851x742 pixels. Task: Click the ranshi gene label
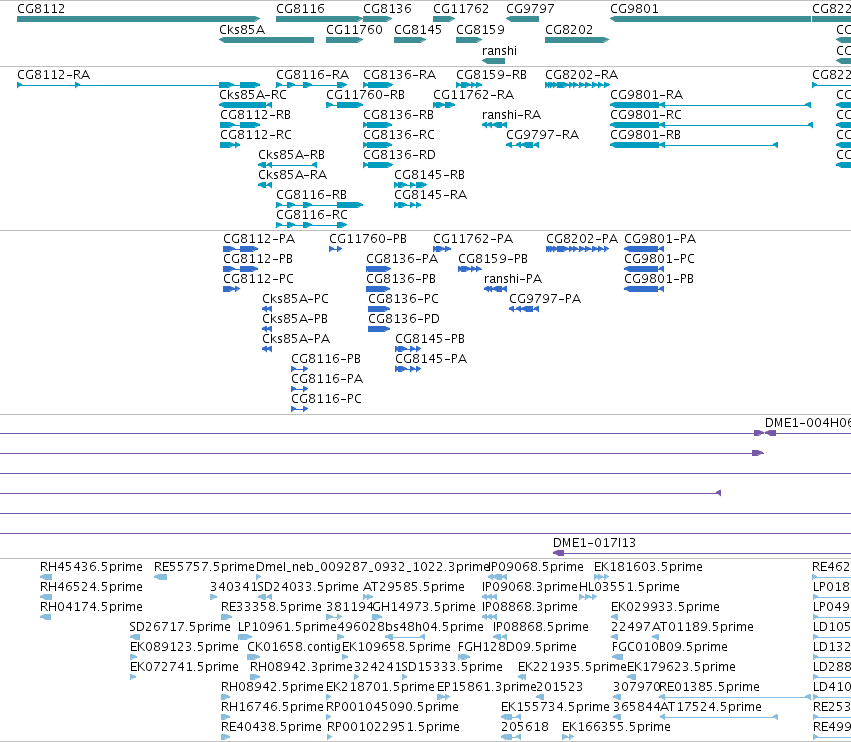pos(499,50)
